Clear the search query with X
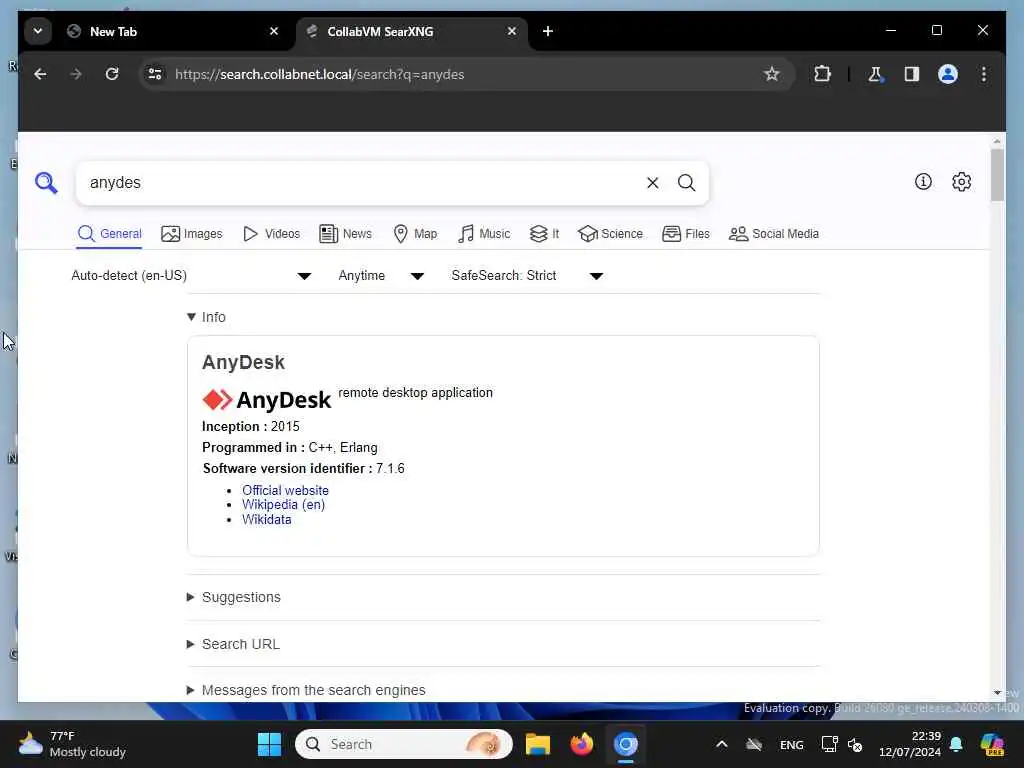This screenshot has height=768, width=1024. (x=652, y=183)
